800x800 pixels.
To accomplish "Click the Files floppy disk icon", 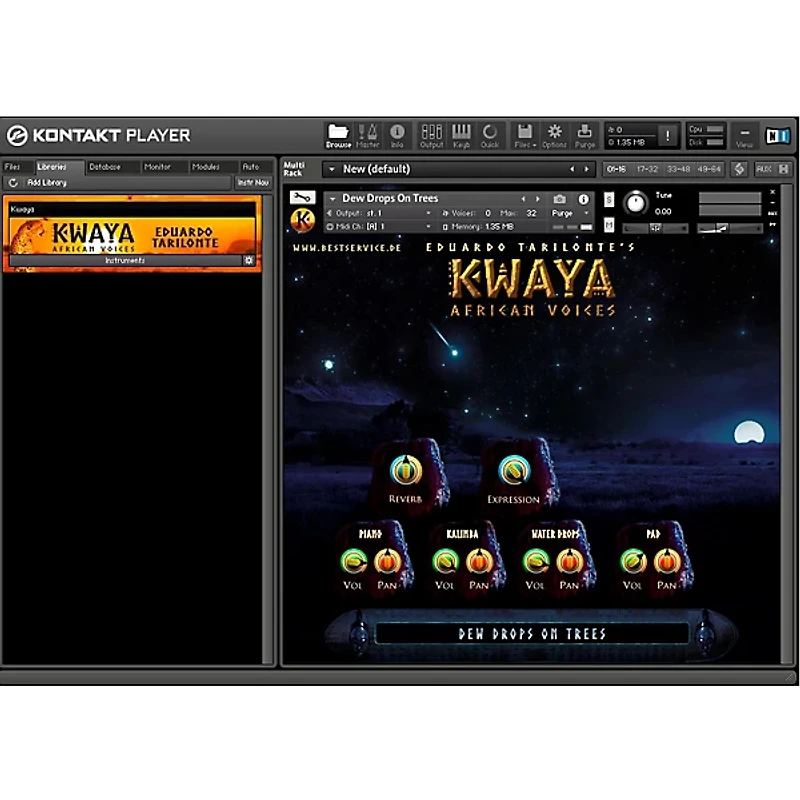I will [x=525, y=135].
